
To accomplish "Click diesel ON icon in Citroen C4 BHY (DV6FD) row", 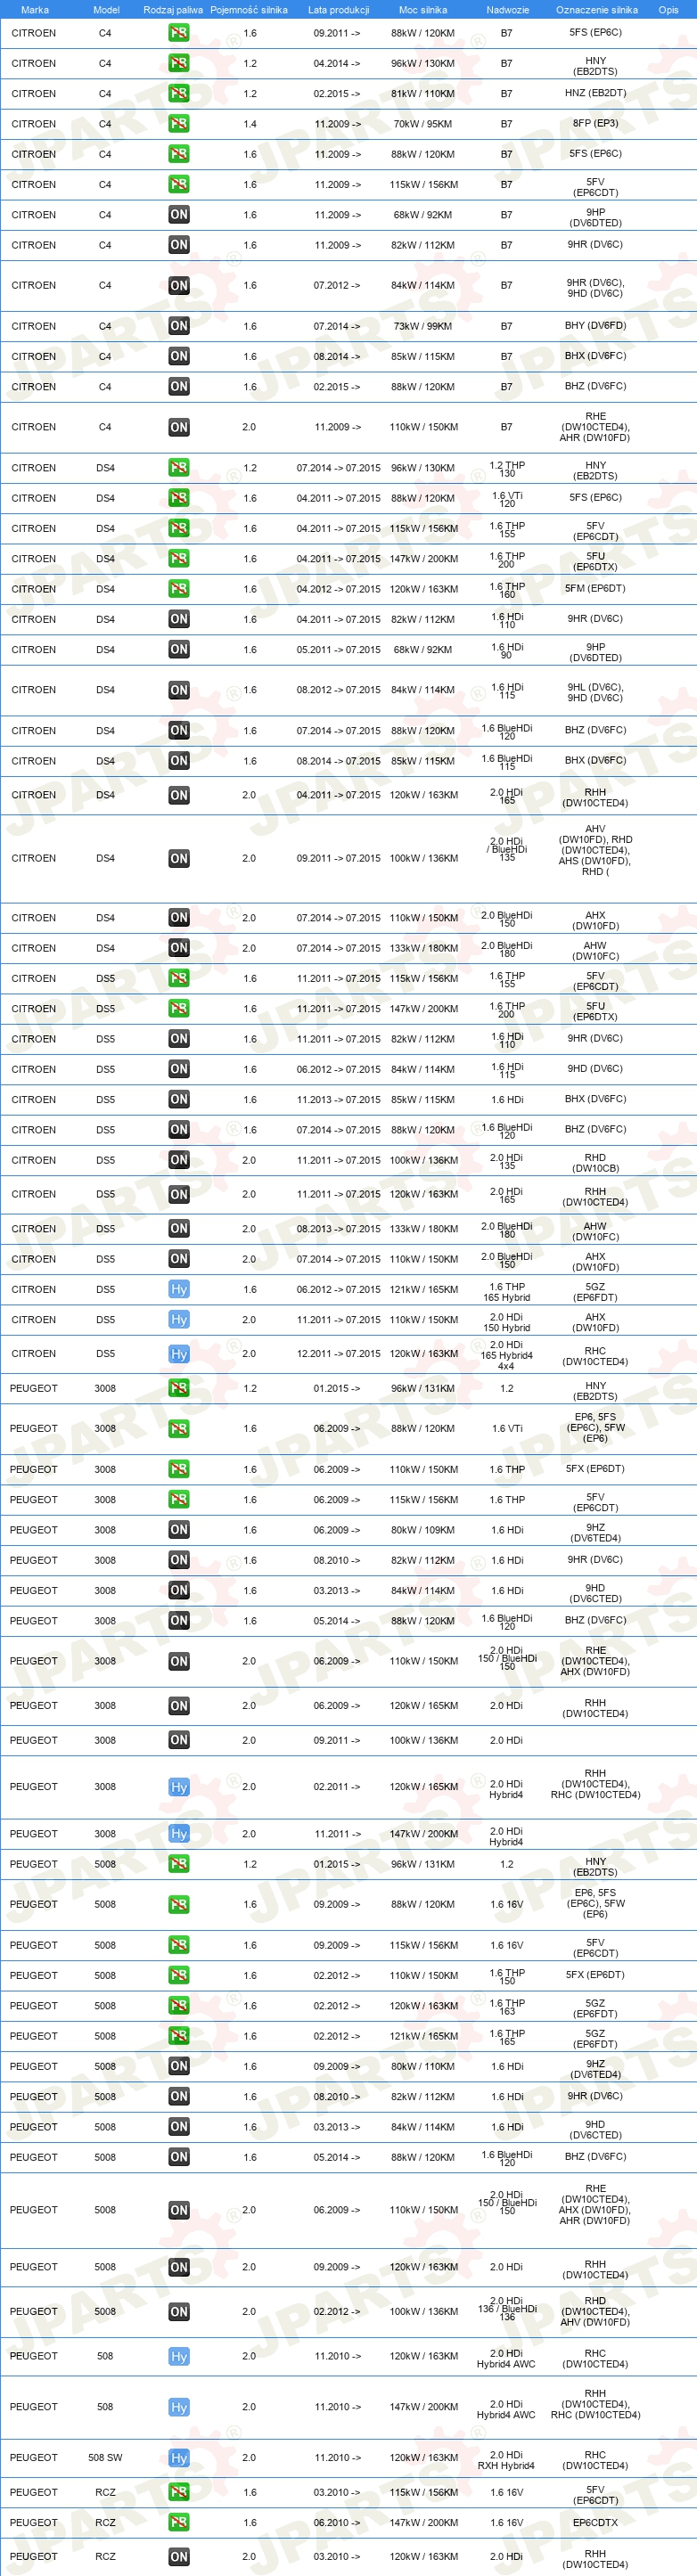I will click(179, 326).
